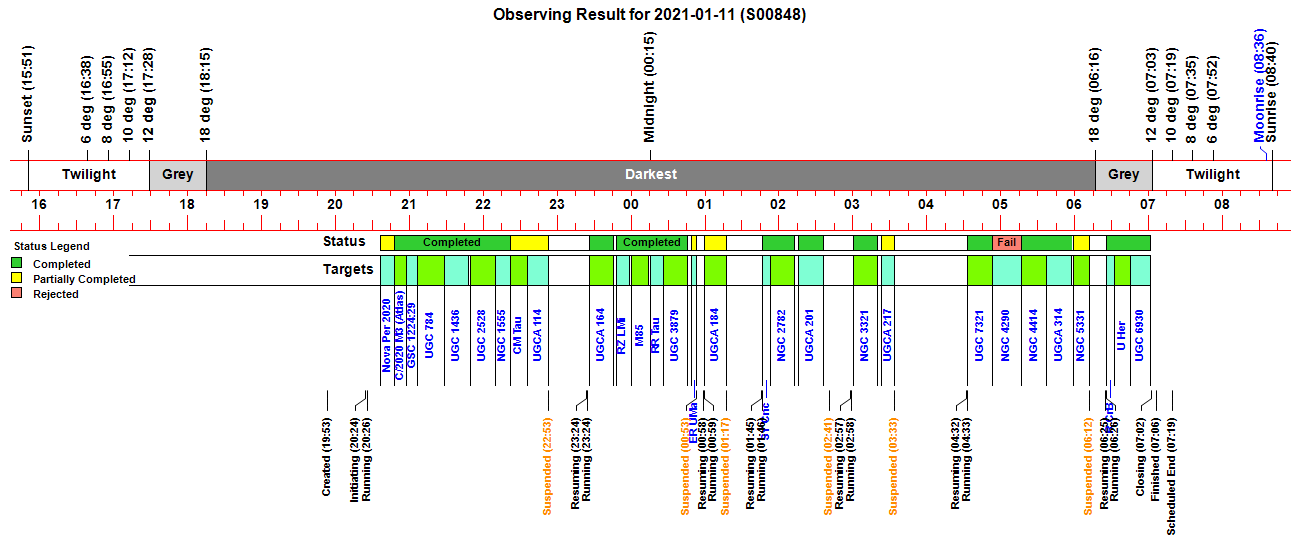Viewport: 1300px width, 560px height.
Task: Click the Sunset (15:51) marker label
Action: pyautogui.click(x=28, y=93)
